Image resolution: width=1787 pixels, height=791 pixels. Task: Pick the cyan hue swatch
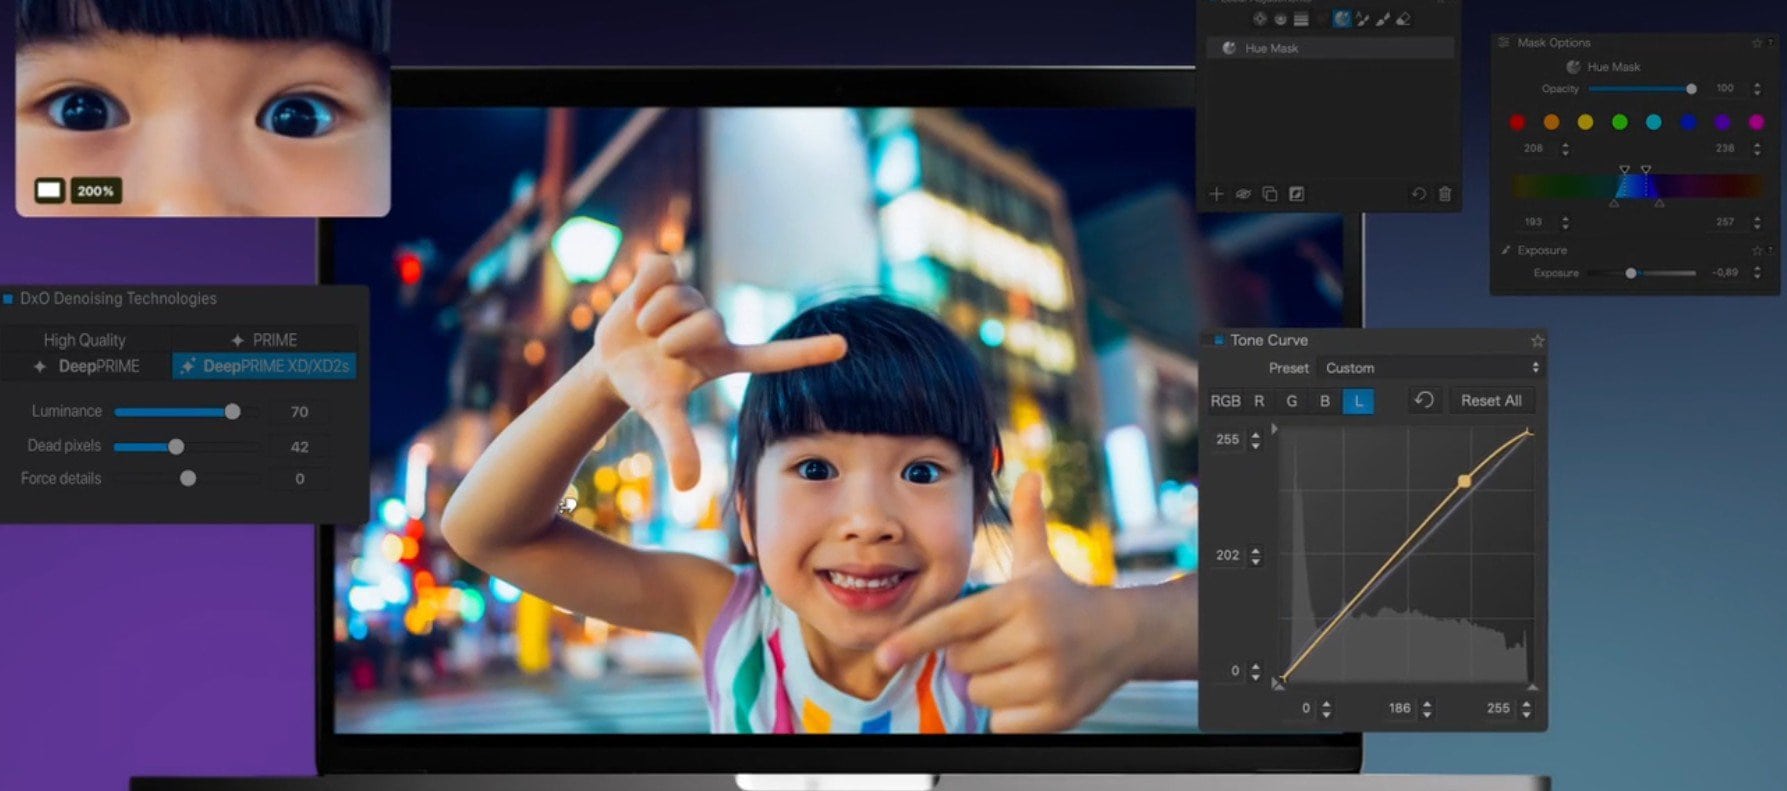coord(1654,122)
